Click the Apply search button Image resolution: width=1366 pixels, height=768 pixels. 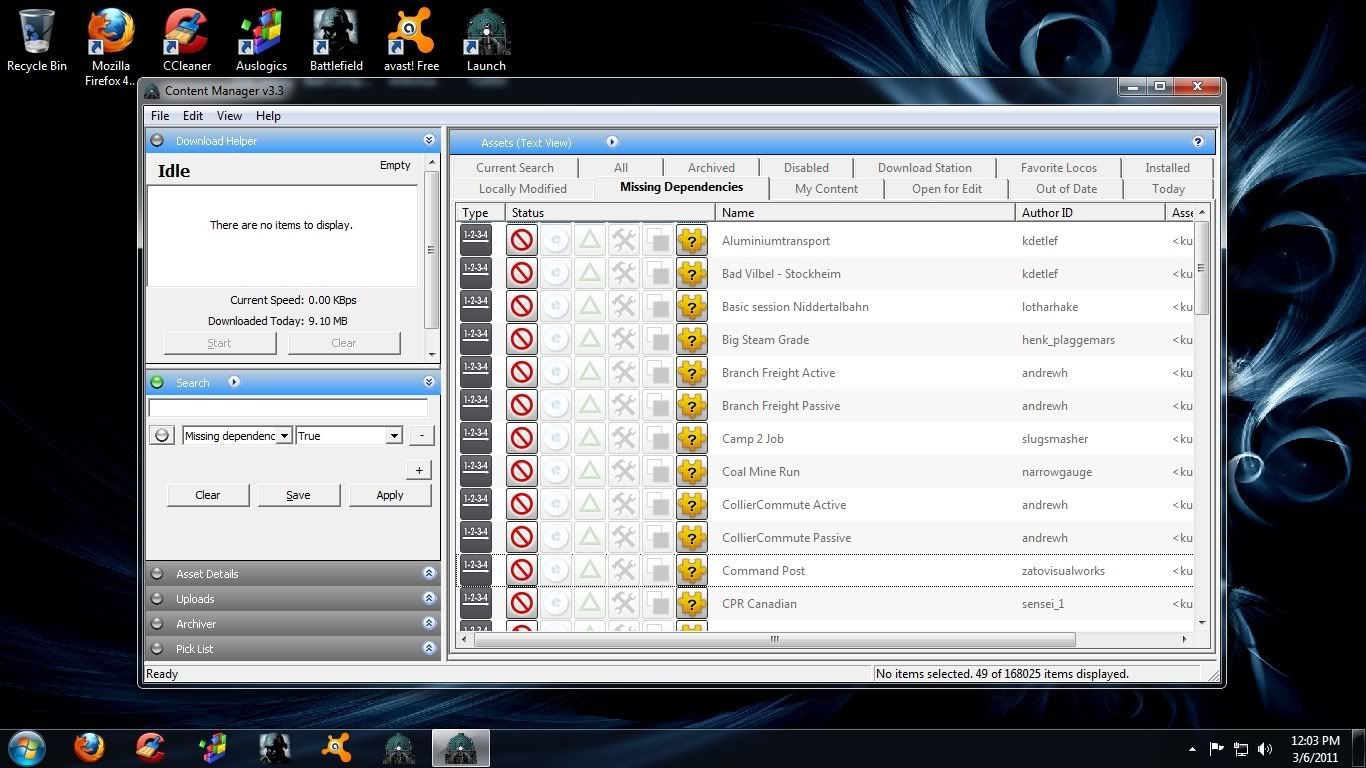(x=390, y=495)
